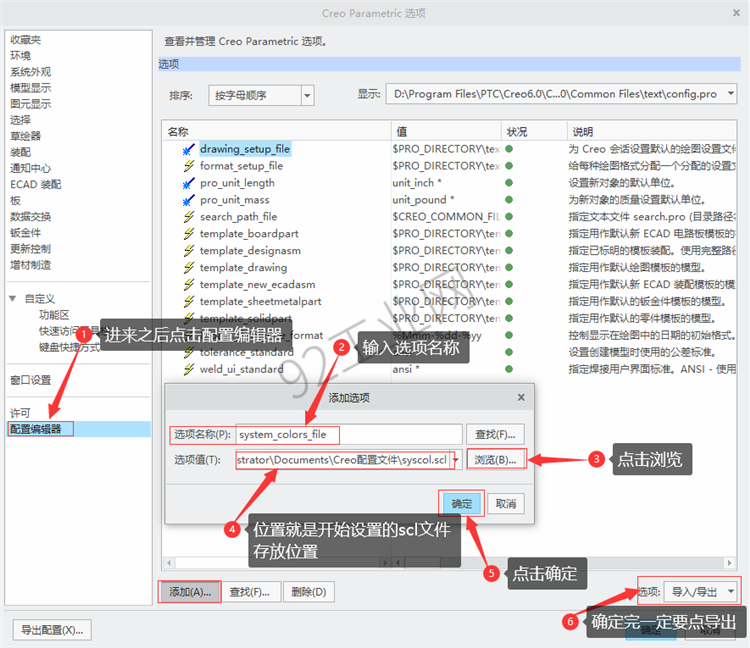Click the lightning icon beside template_boardpart
750x648 pixels.
tap(188, 234)
